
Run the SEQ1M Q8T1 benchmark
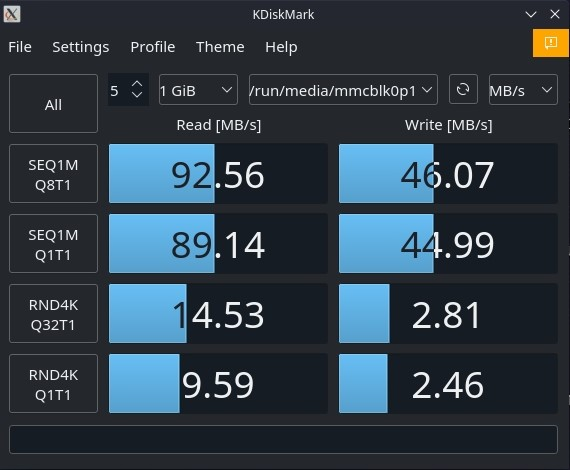coord(53,174)
